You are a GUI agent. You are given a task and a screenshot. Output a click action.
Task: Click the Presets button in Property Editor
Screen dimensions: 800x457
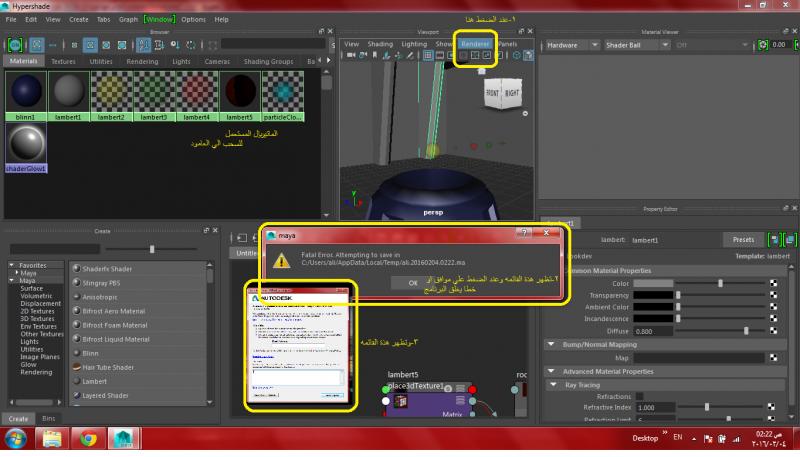[743, 239]
